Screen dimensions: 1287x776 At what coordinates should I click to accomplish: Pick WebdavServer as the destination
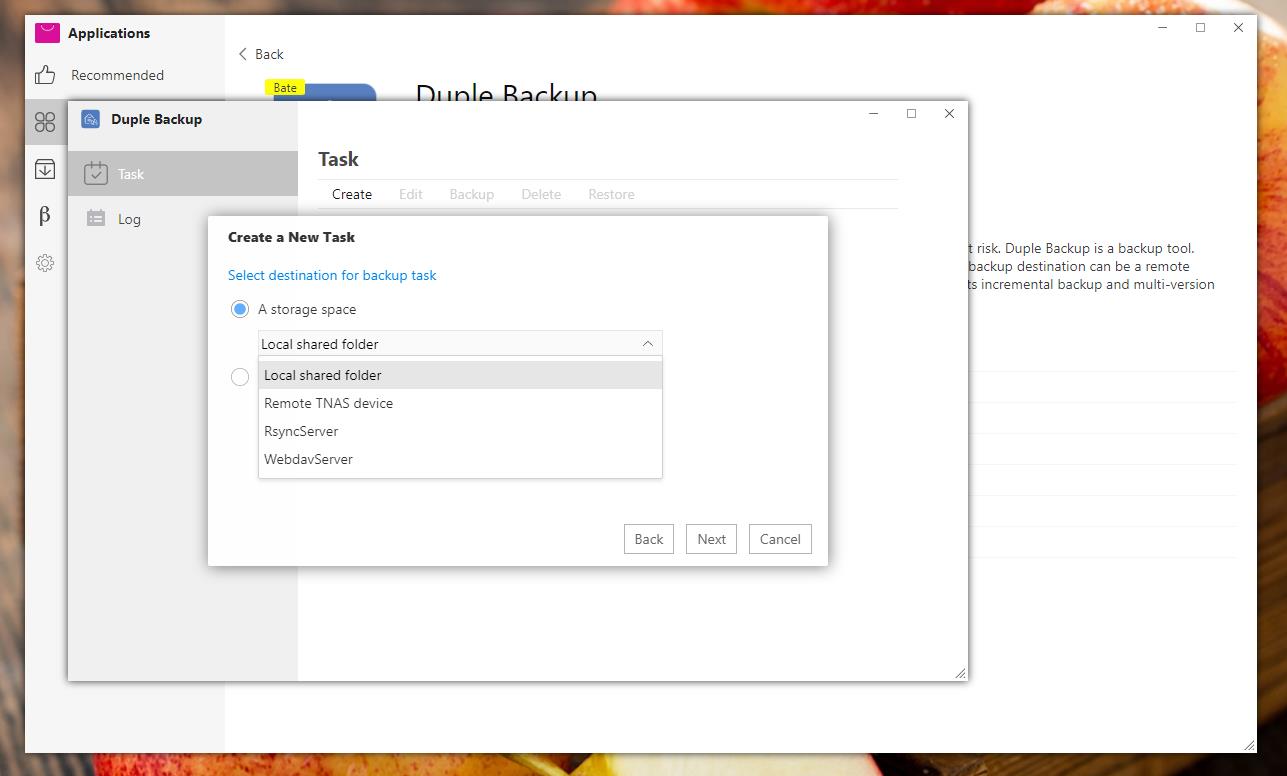click(308, 459)
